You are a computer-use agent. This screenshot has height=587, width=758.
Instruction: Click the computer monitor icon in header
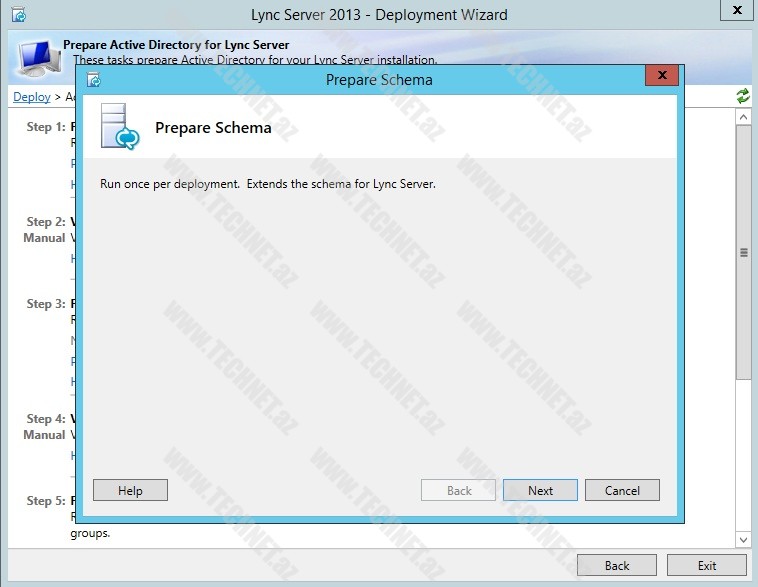pyautogui.click(x=40, y=58)
